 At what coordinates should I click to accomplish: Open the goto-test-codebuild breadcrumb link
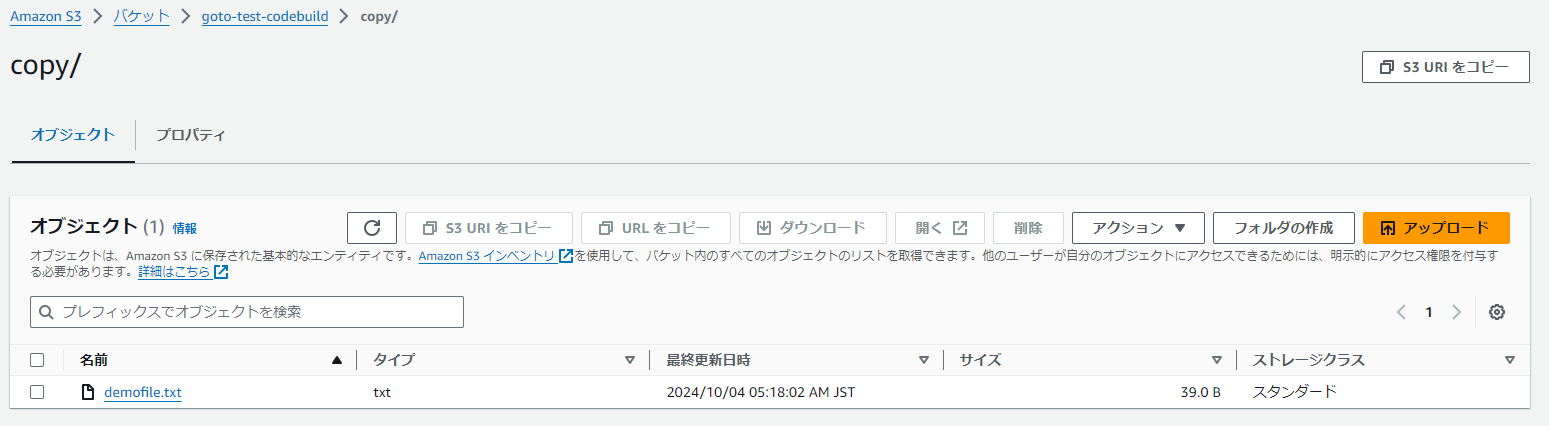click(x=265, y=17)
